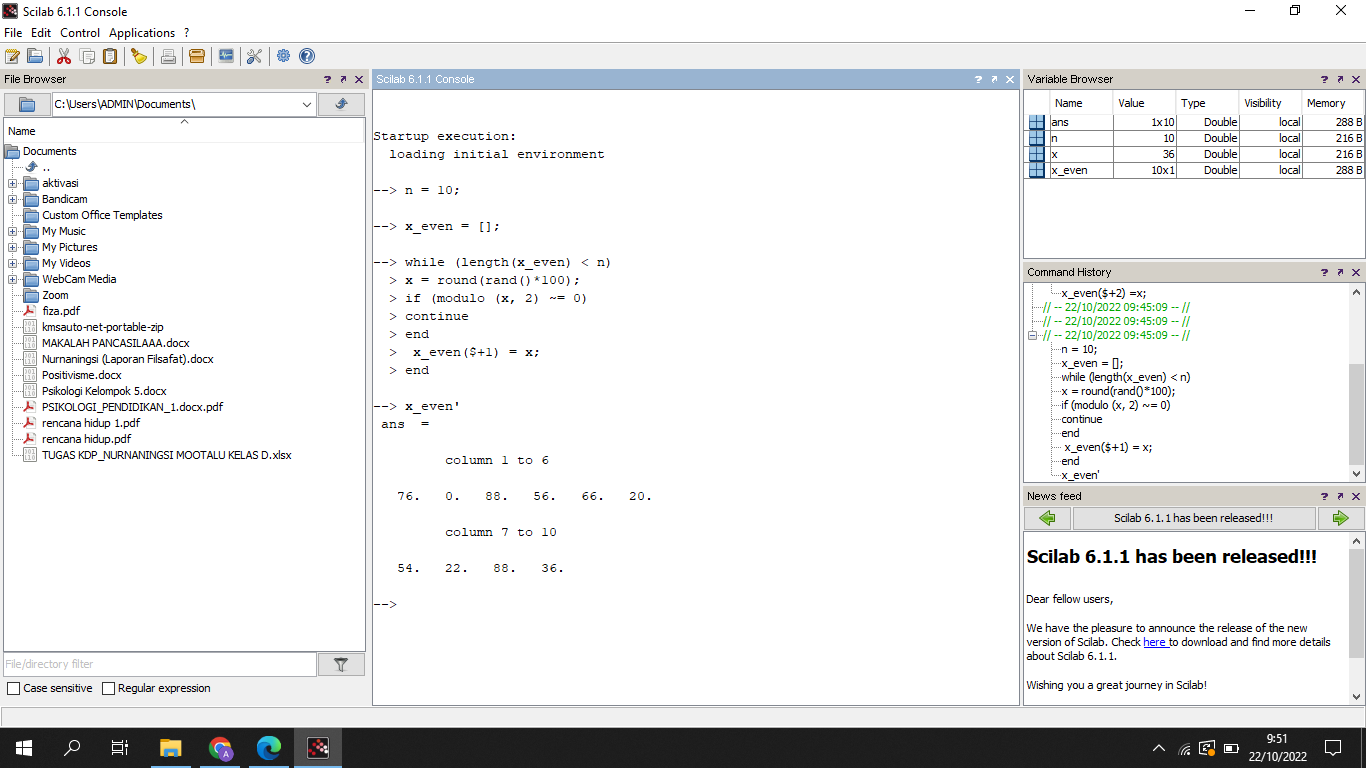Click the file filter funnel button
This screenshot has width=1366, height=768.
coord(341,664)
